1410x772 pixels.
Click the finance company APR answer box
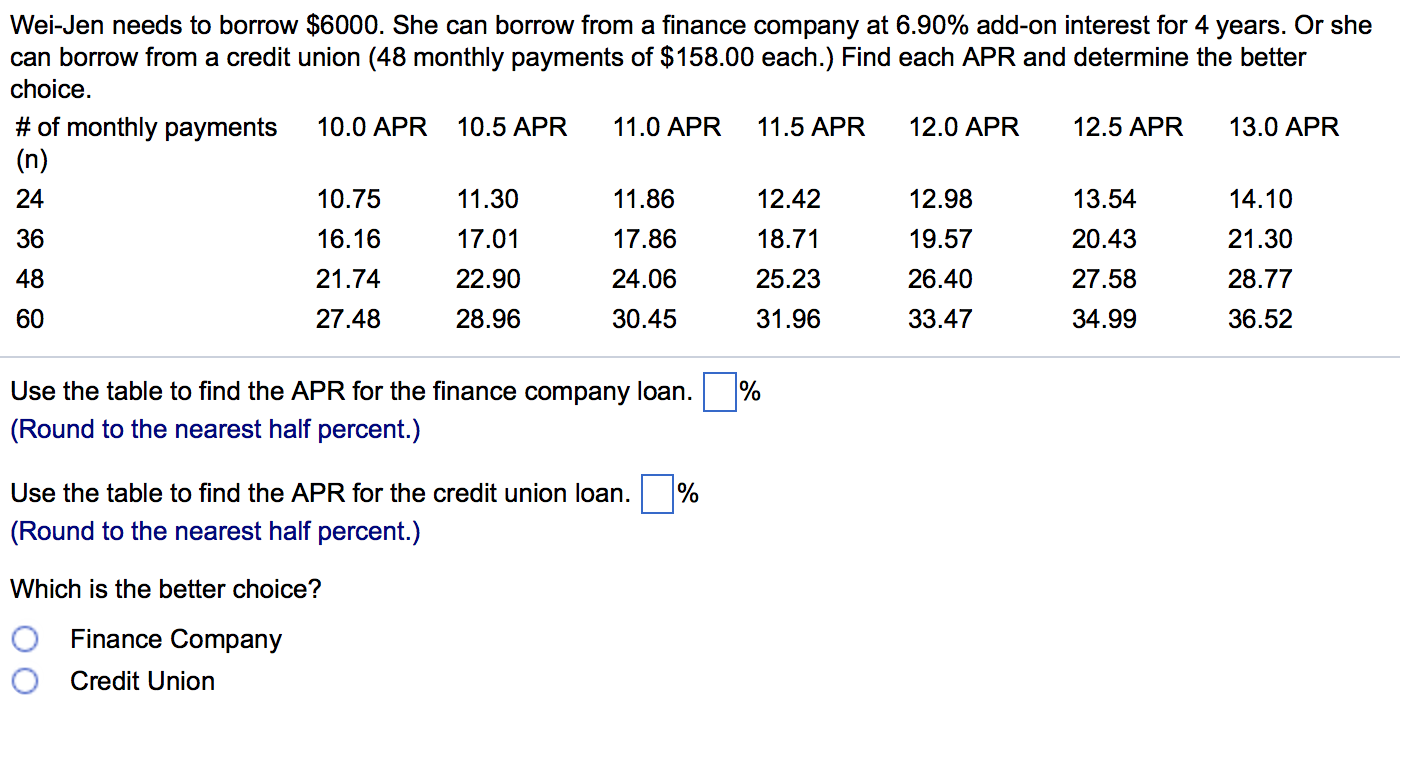[719, 392]
